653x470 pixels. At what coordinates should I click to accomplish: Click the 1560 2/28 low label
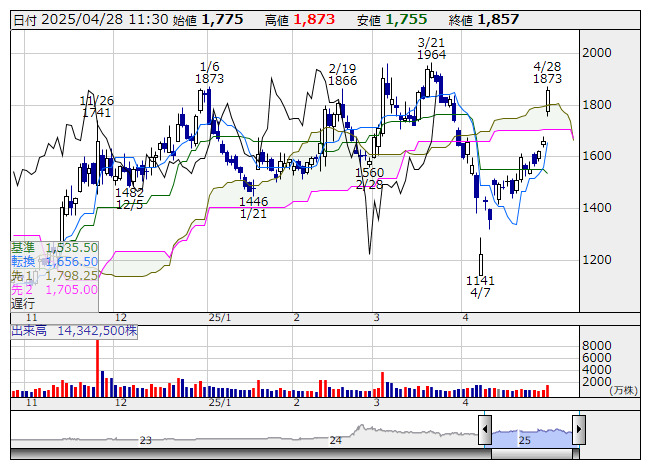369,178
